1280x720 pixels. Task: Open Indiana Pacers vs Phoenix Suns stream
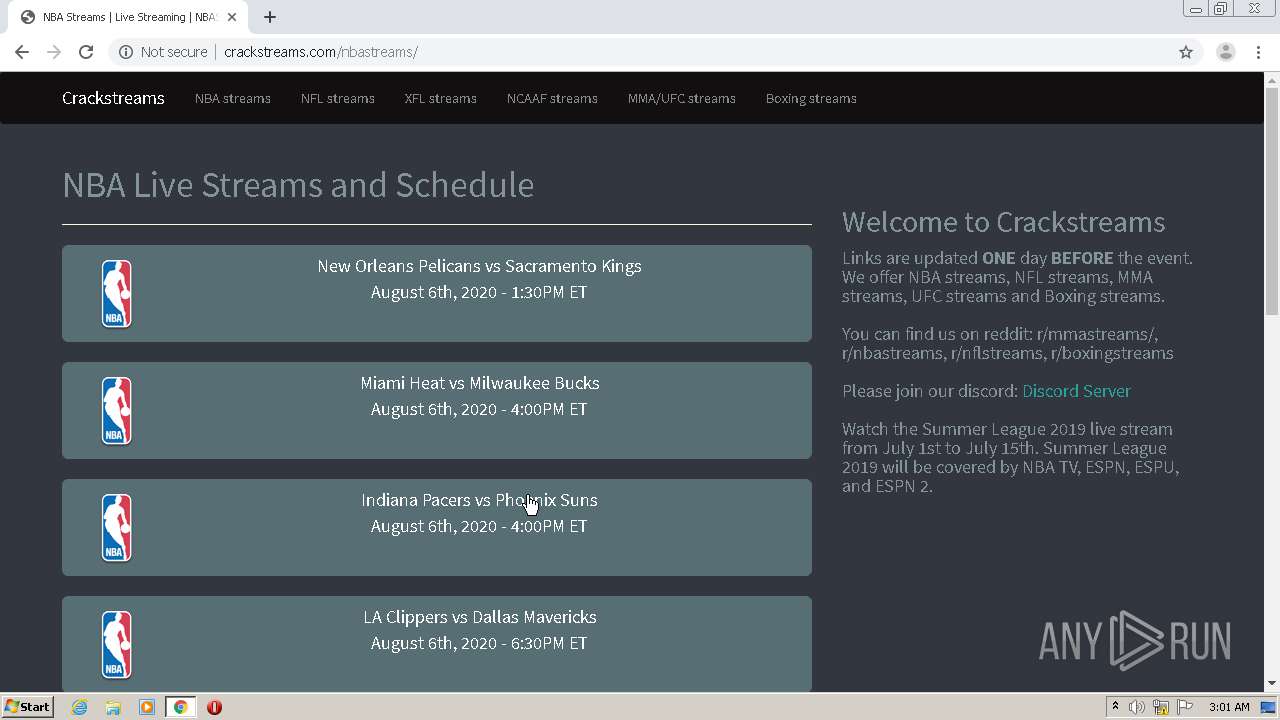[437, 527]
